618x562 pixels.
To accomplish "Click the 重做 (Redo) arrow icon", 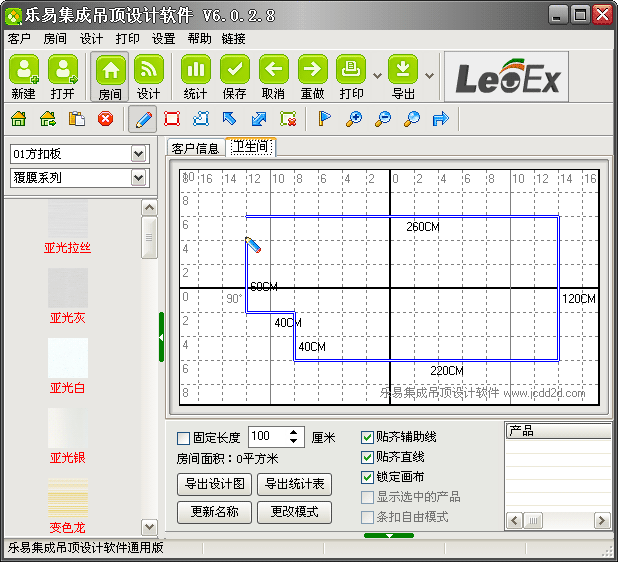I will coord(312,71).
